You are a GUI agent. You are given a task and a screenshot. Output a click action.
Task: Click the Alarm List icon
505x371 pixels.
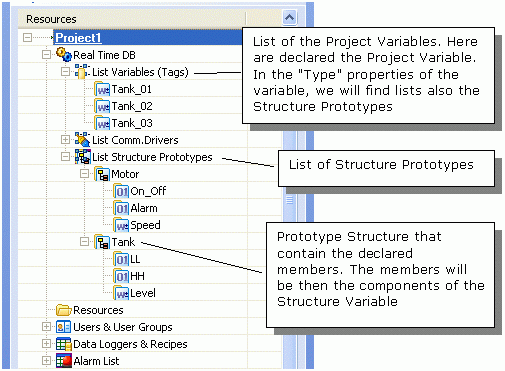[x=63, y=361]
